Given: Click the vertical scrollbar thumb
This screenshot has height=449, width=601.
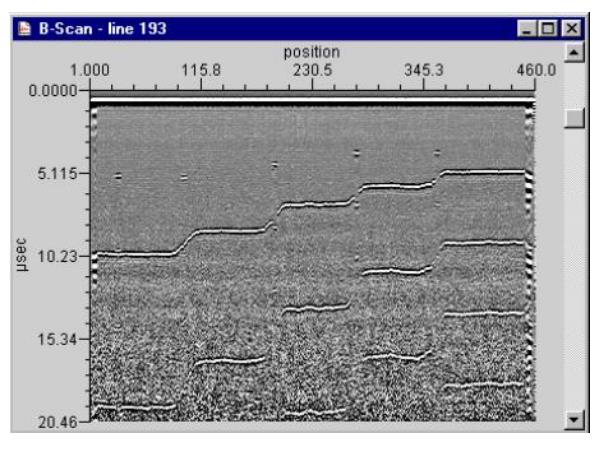Looking at the screenshot, I should (574, 118).
